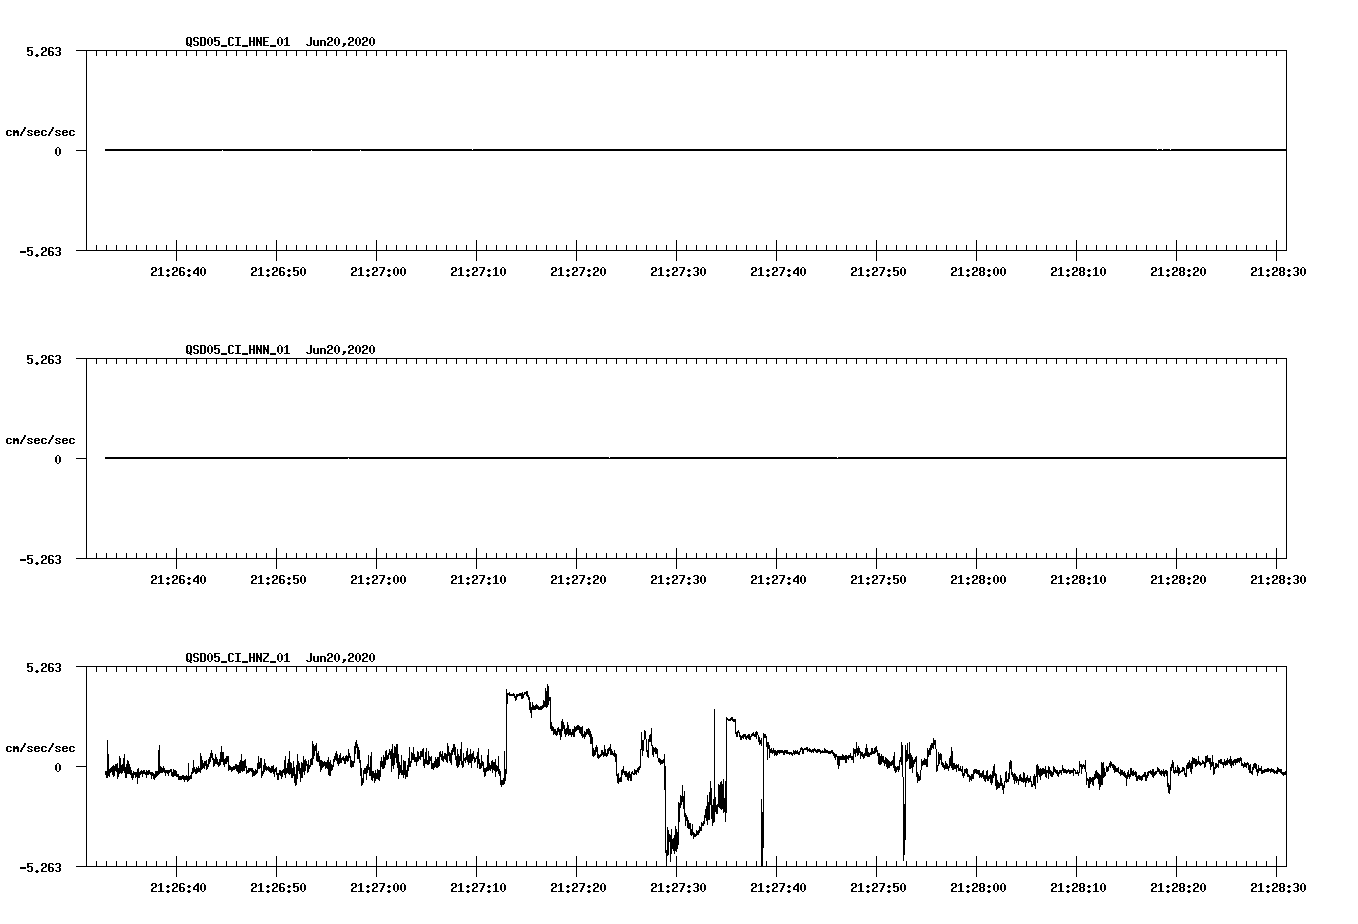Click the HNZ trough near 21:27:30
Screen dimensions: 1358x924
coord(672,843)
